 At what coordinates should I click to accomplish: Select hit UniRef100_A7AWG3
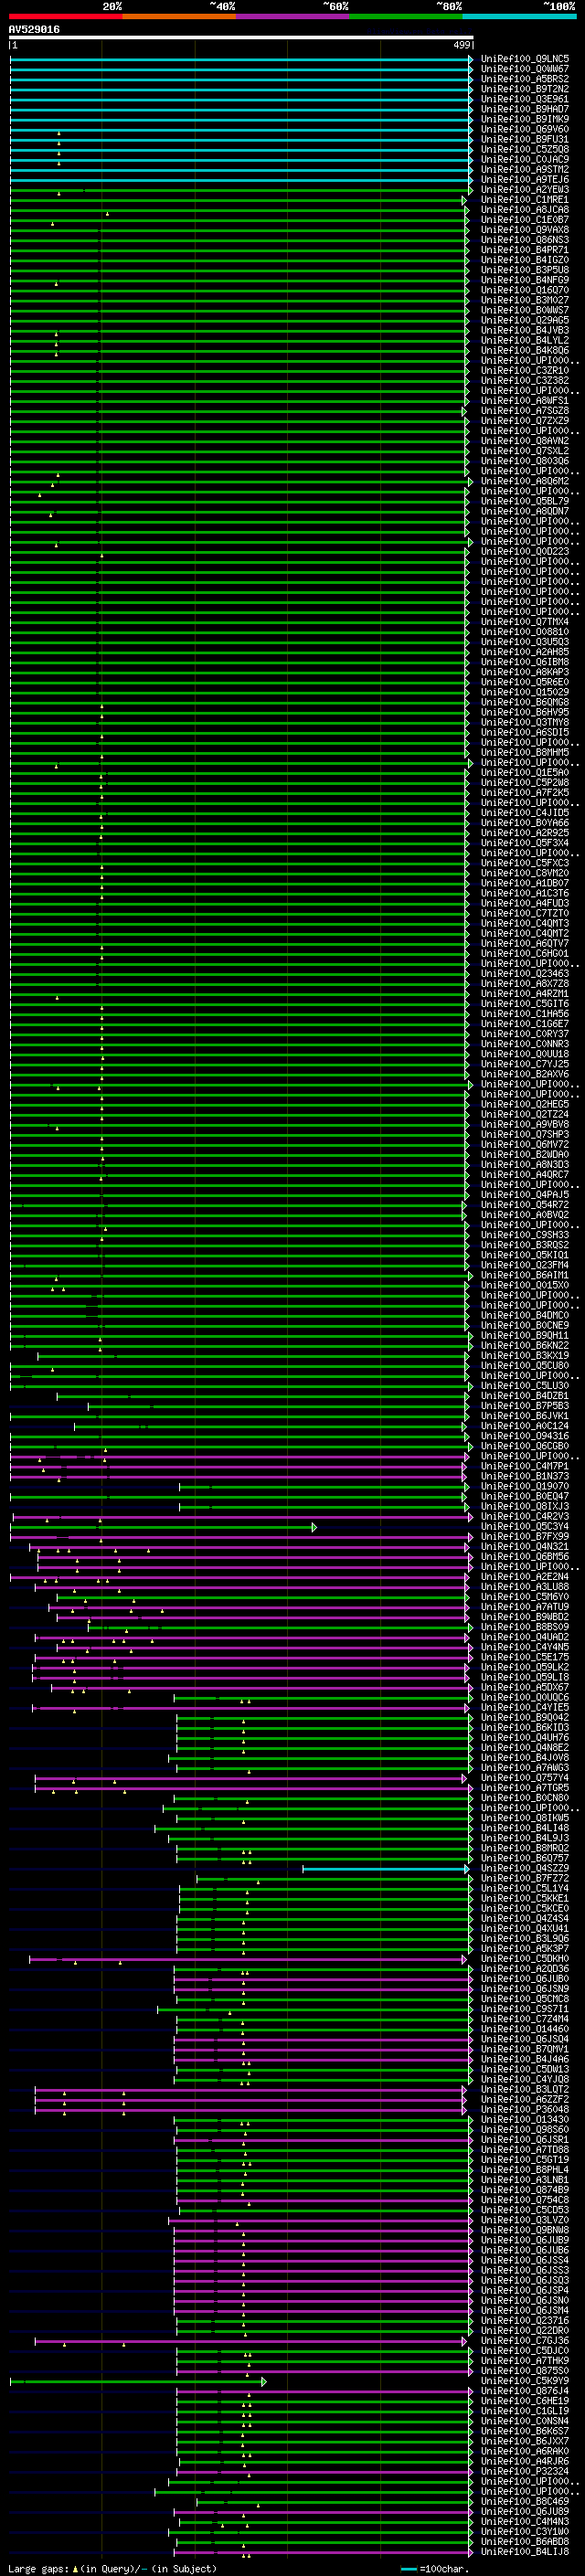tap(525, 1768)
